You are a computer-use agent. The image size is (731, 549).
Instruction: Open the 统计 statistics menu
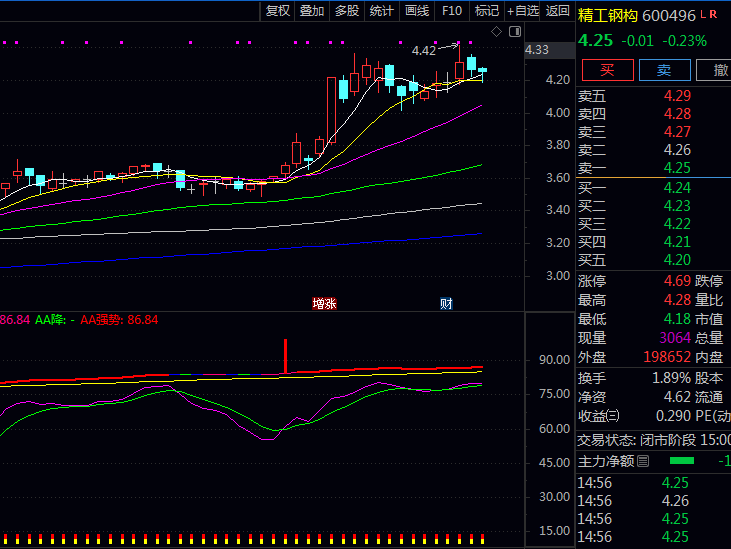pyautogui.click(x=382, y=11)
